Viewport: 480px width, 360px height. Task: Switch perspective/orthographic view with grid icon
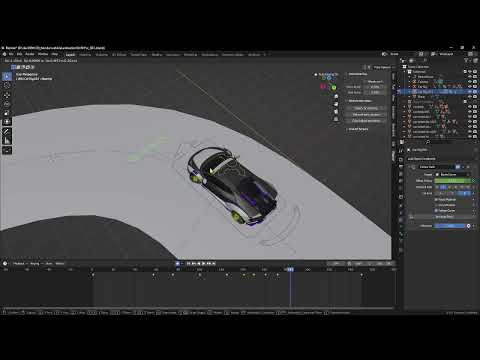[x=336, y=119]
